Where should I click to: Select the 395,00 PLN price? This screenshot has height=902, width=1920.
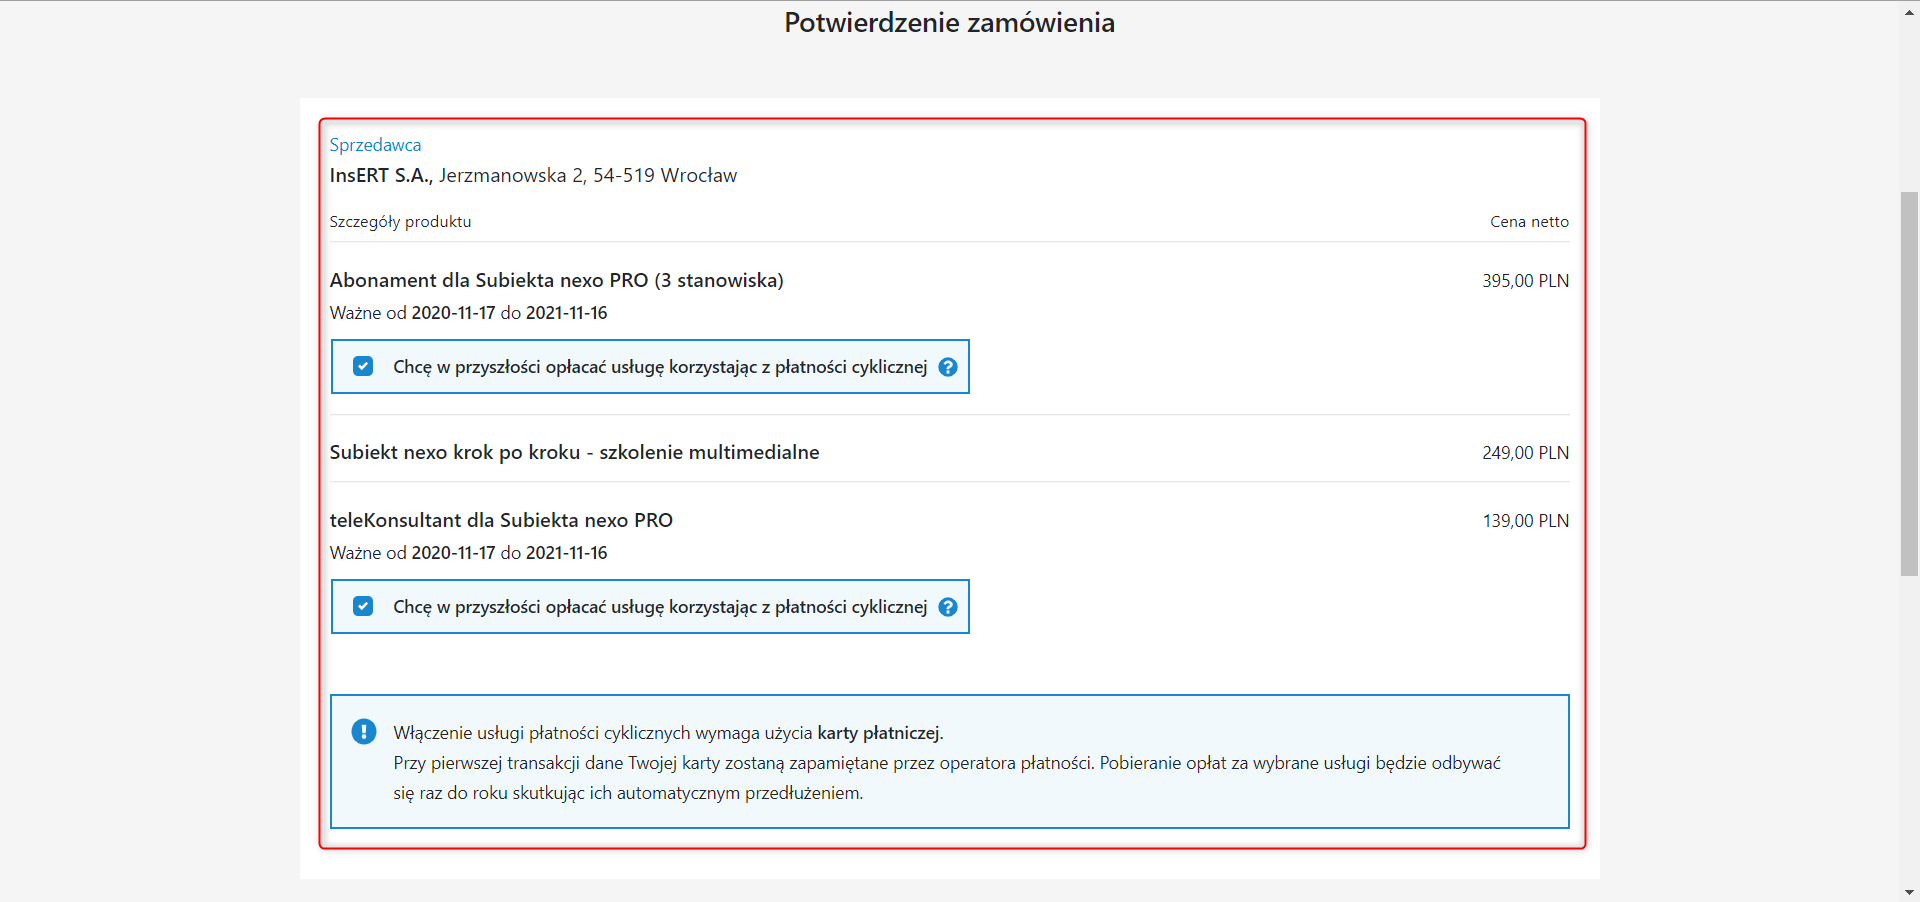click(1525, 281)
